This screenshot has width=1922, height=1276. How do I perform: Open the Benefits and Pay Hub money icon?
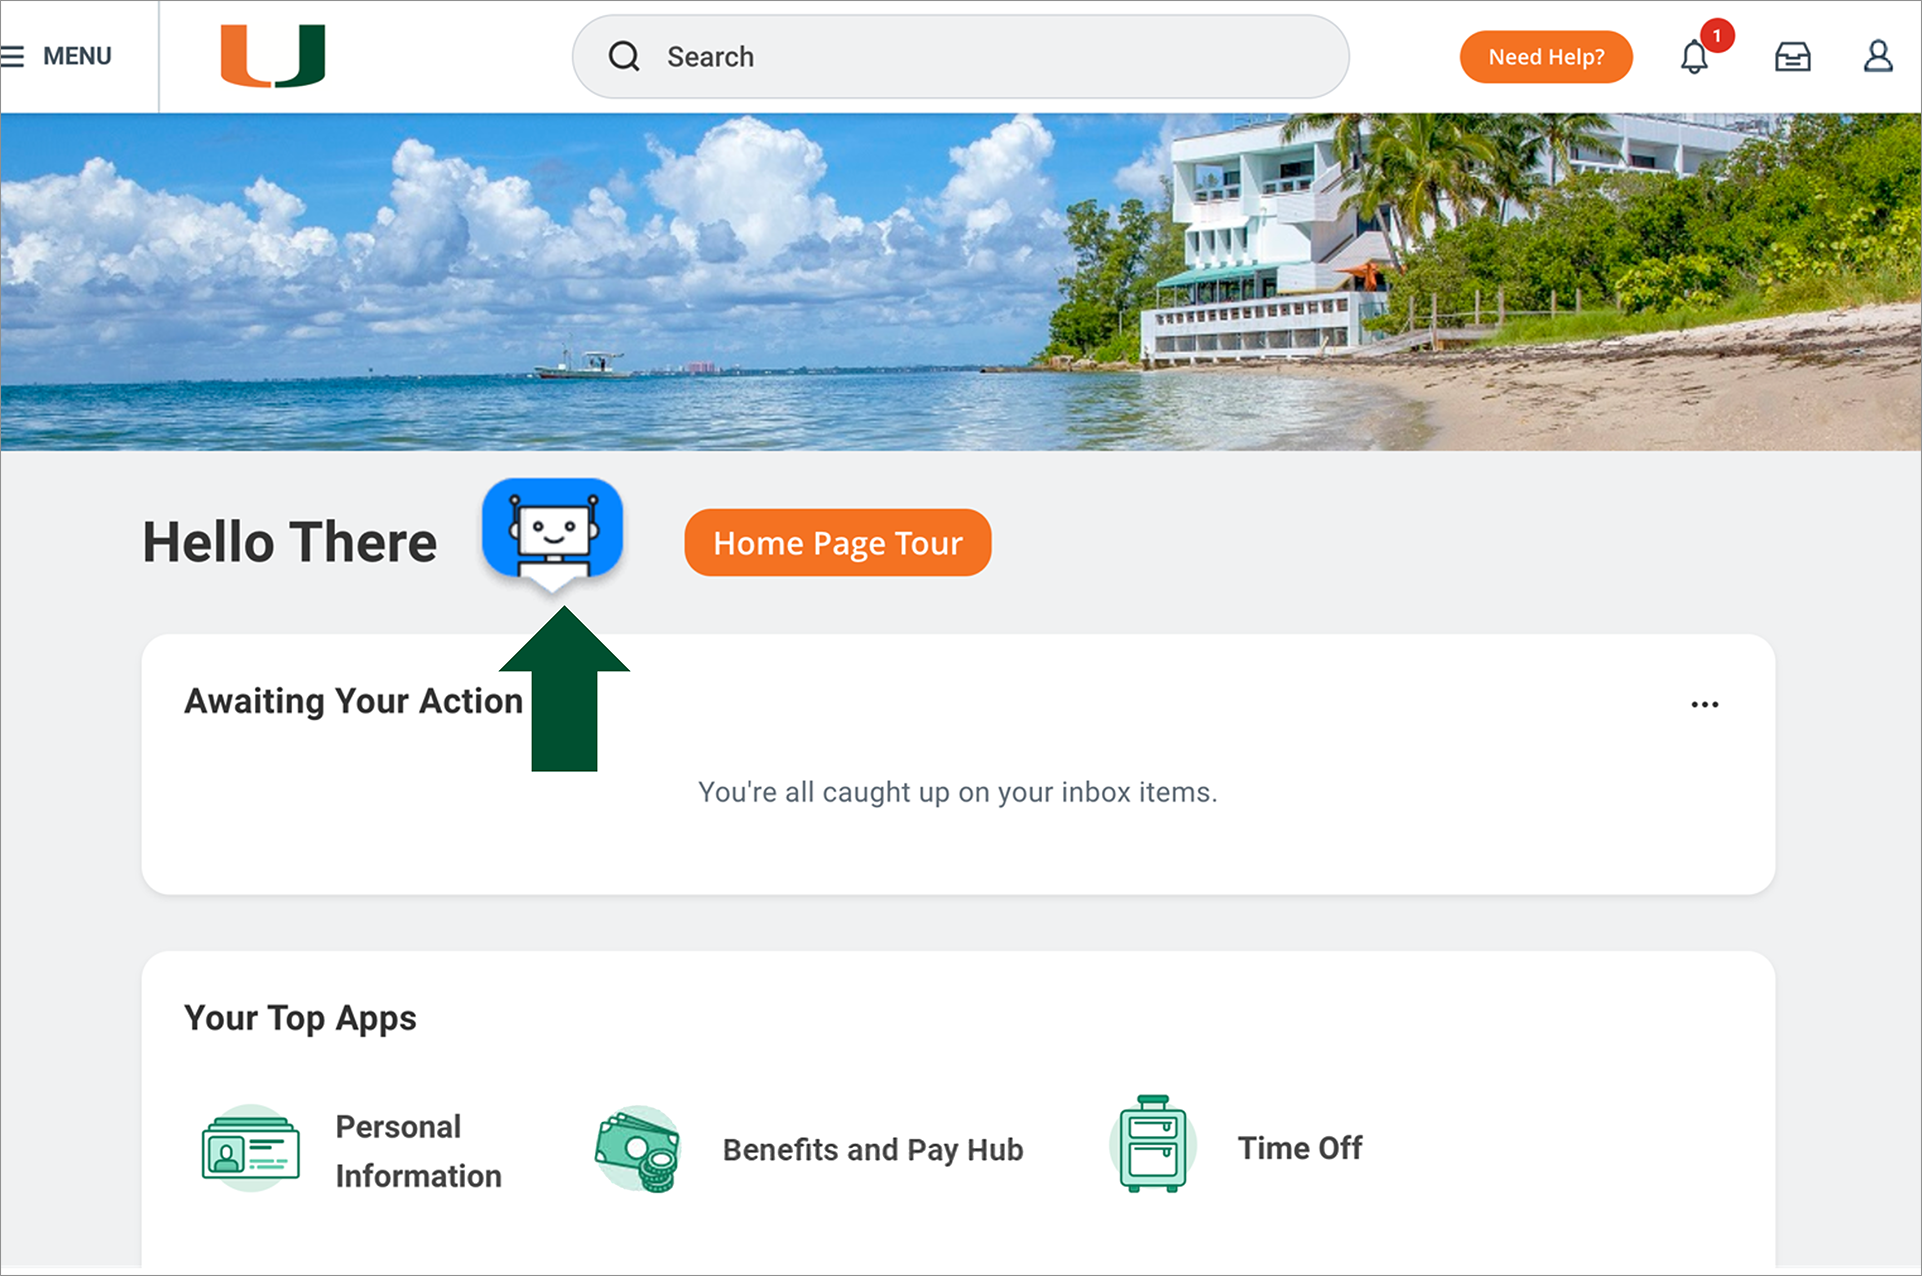point(639,1149)
